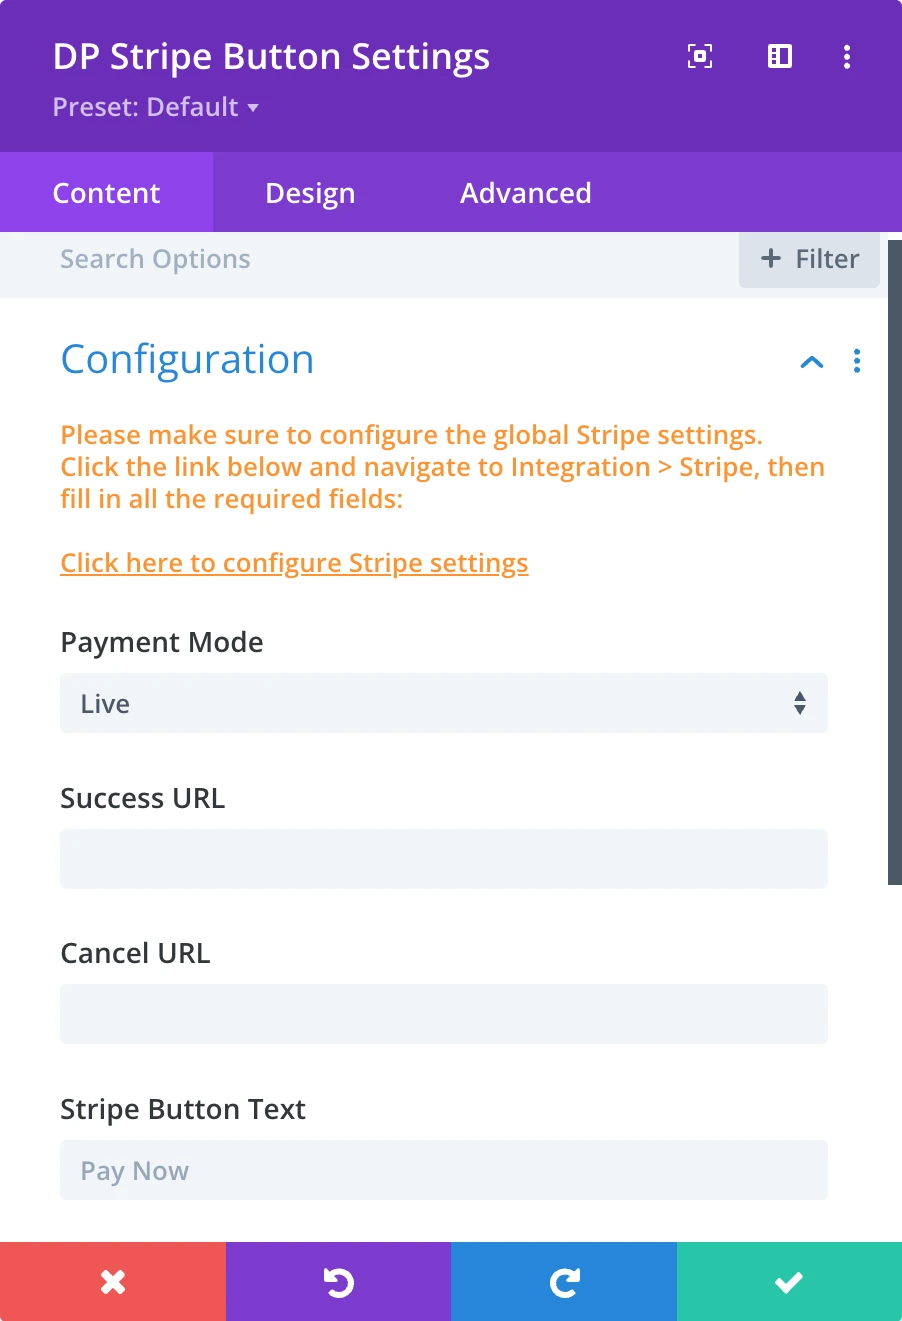Save settings with the green checkmark

(789, 1282)
